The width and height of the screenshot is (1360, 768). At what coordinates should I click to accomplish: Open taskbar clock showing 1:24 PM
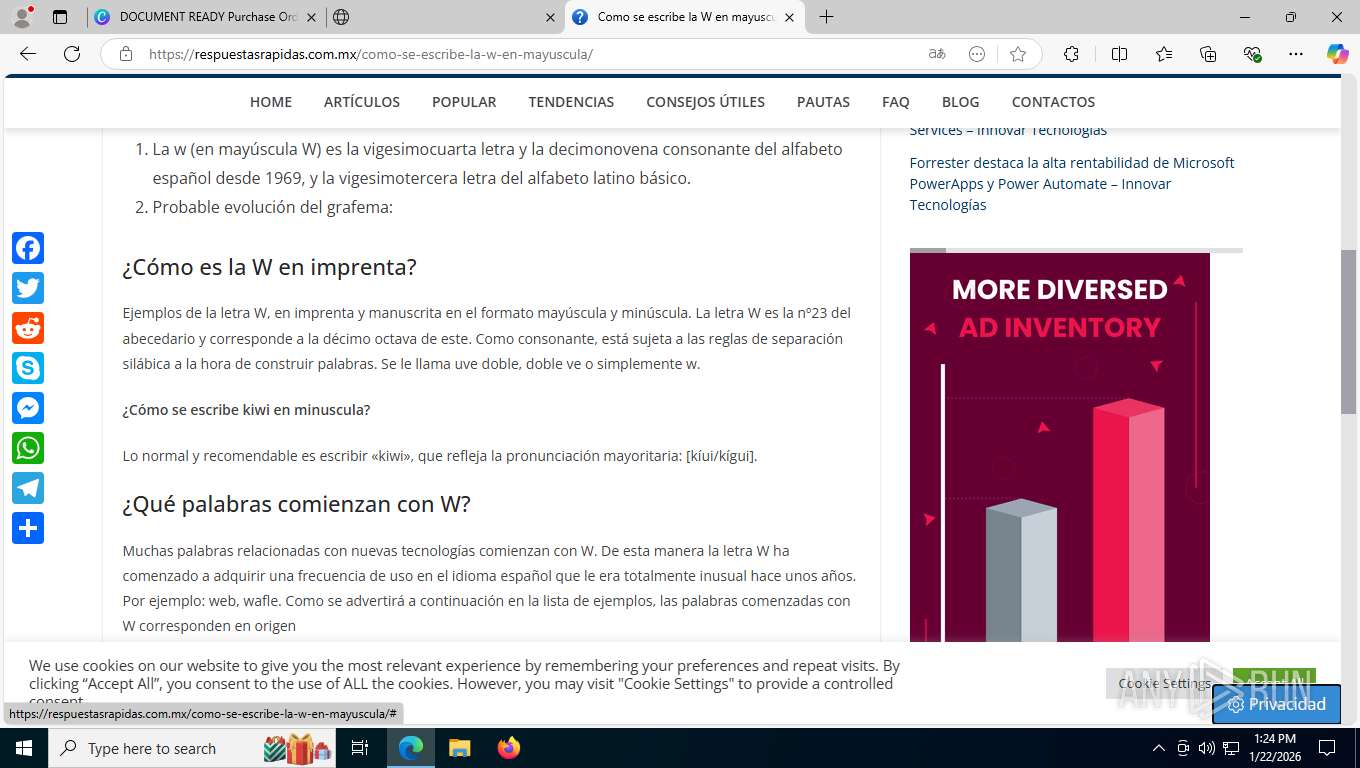[1274, 748]
